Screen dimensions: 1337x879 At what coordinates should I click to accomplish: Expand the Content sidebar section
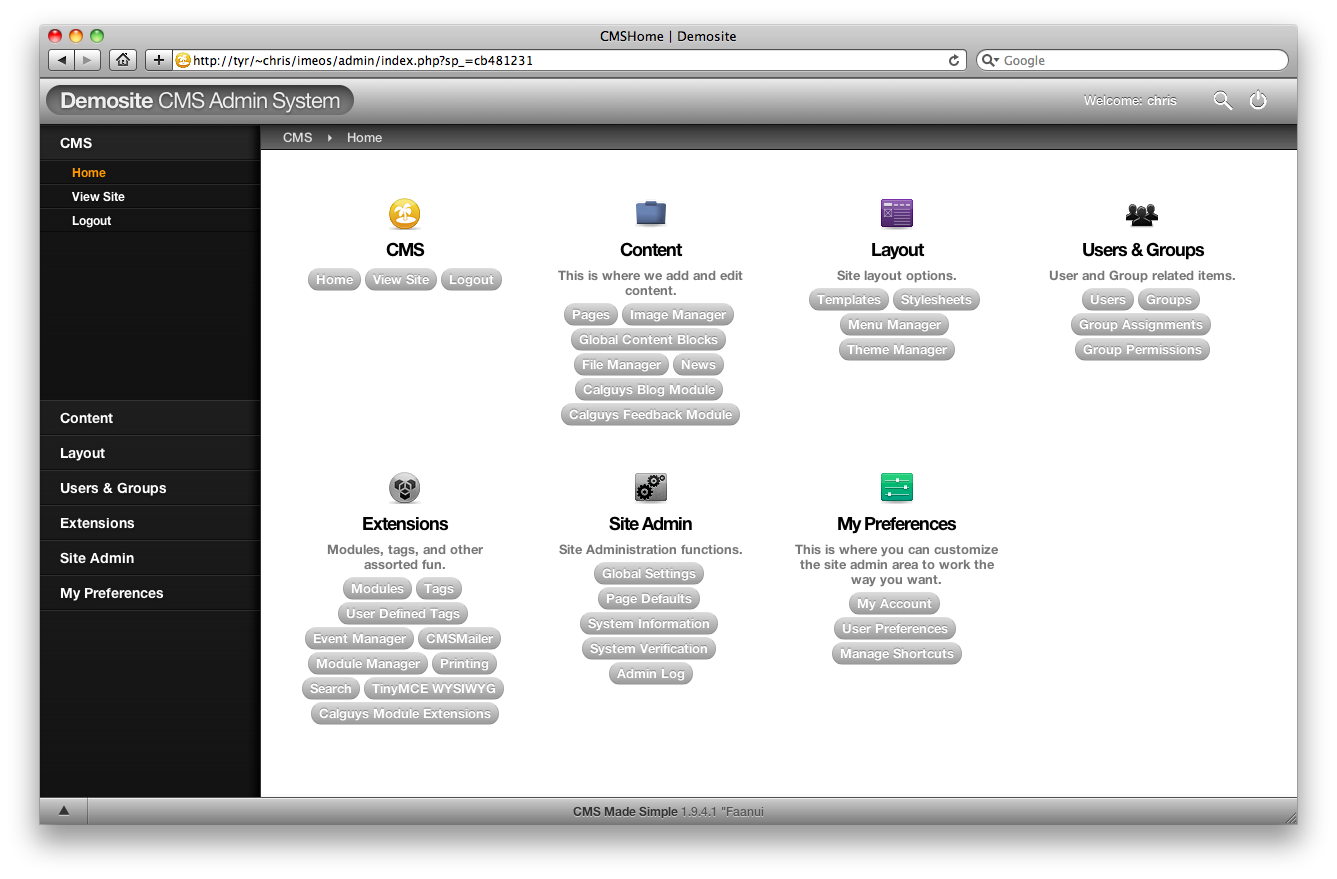coord(150,418)
